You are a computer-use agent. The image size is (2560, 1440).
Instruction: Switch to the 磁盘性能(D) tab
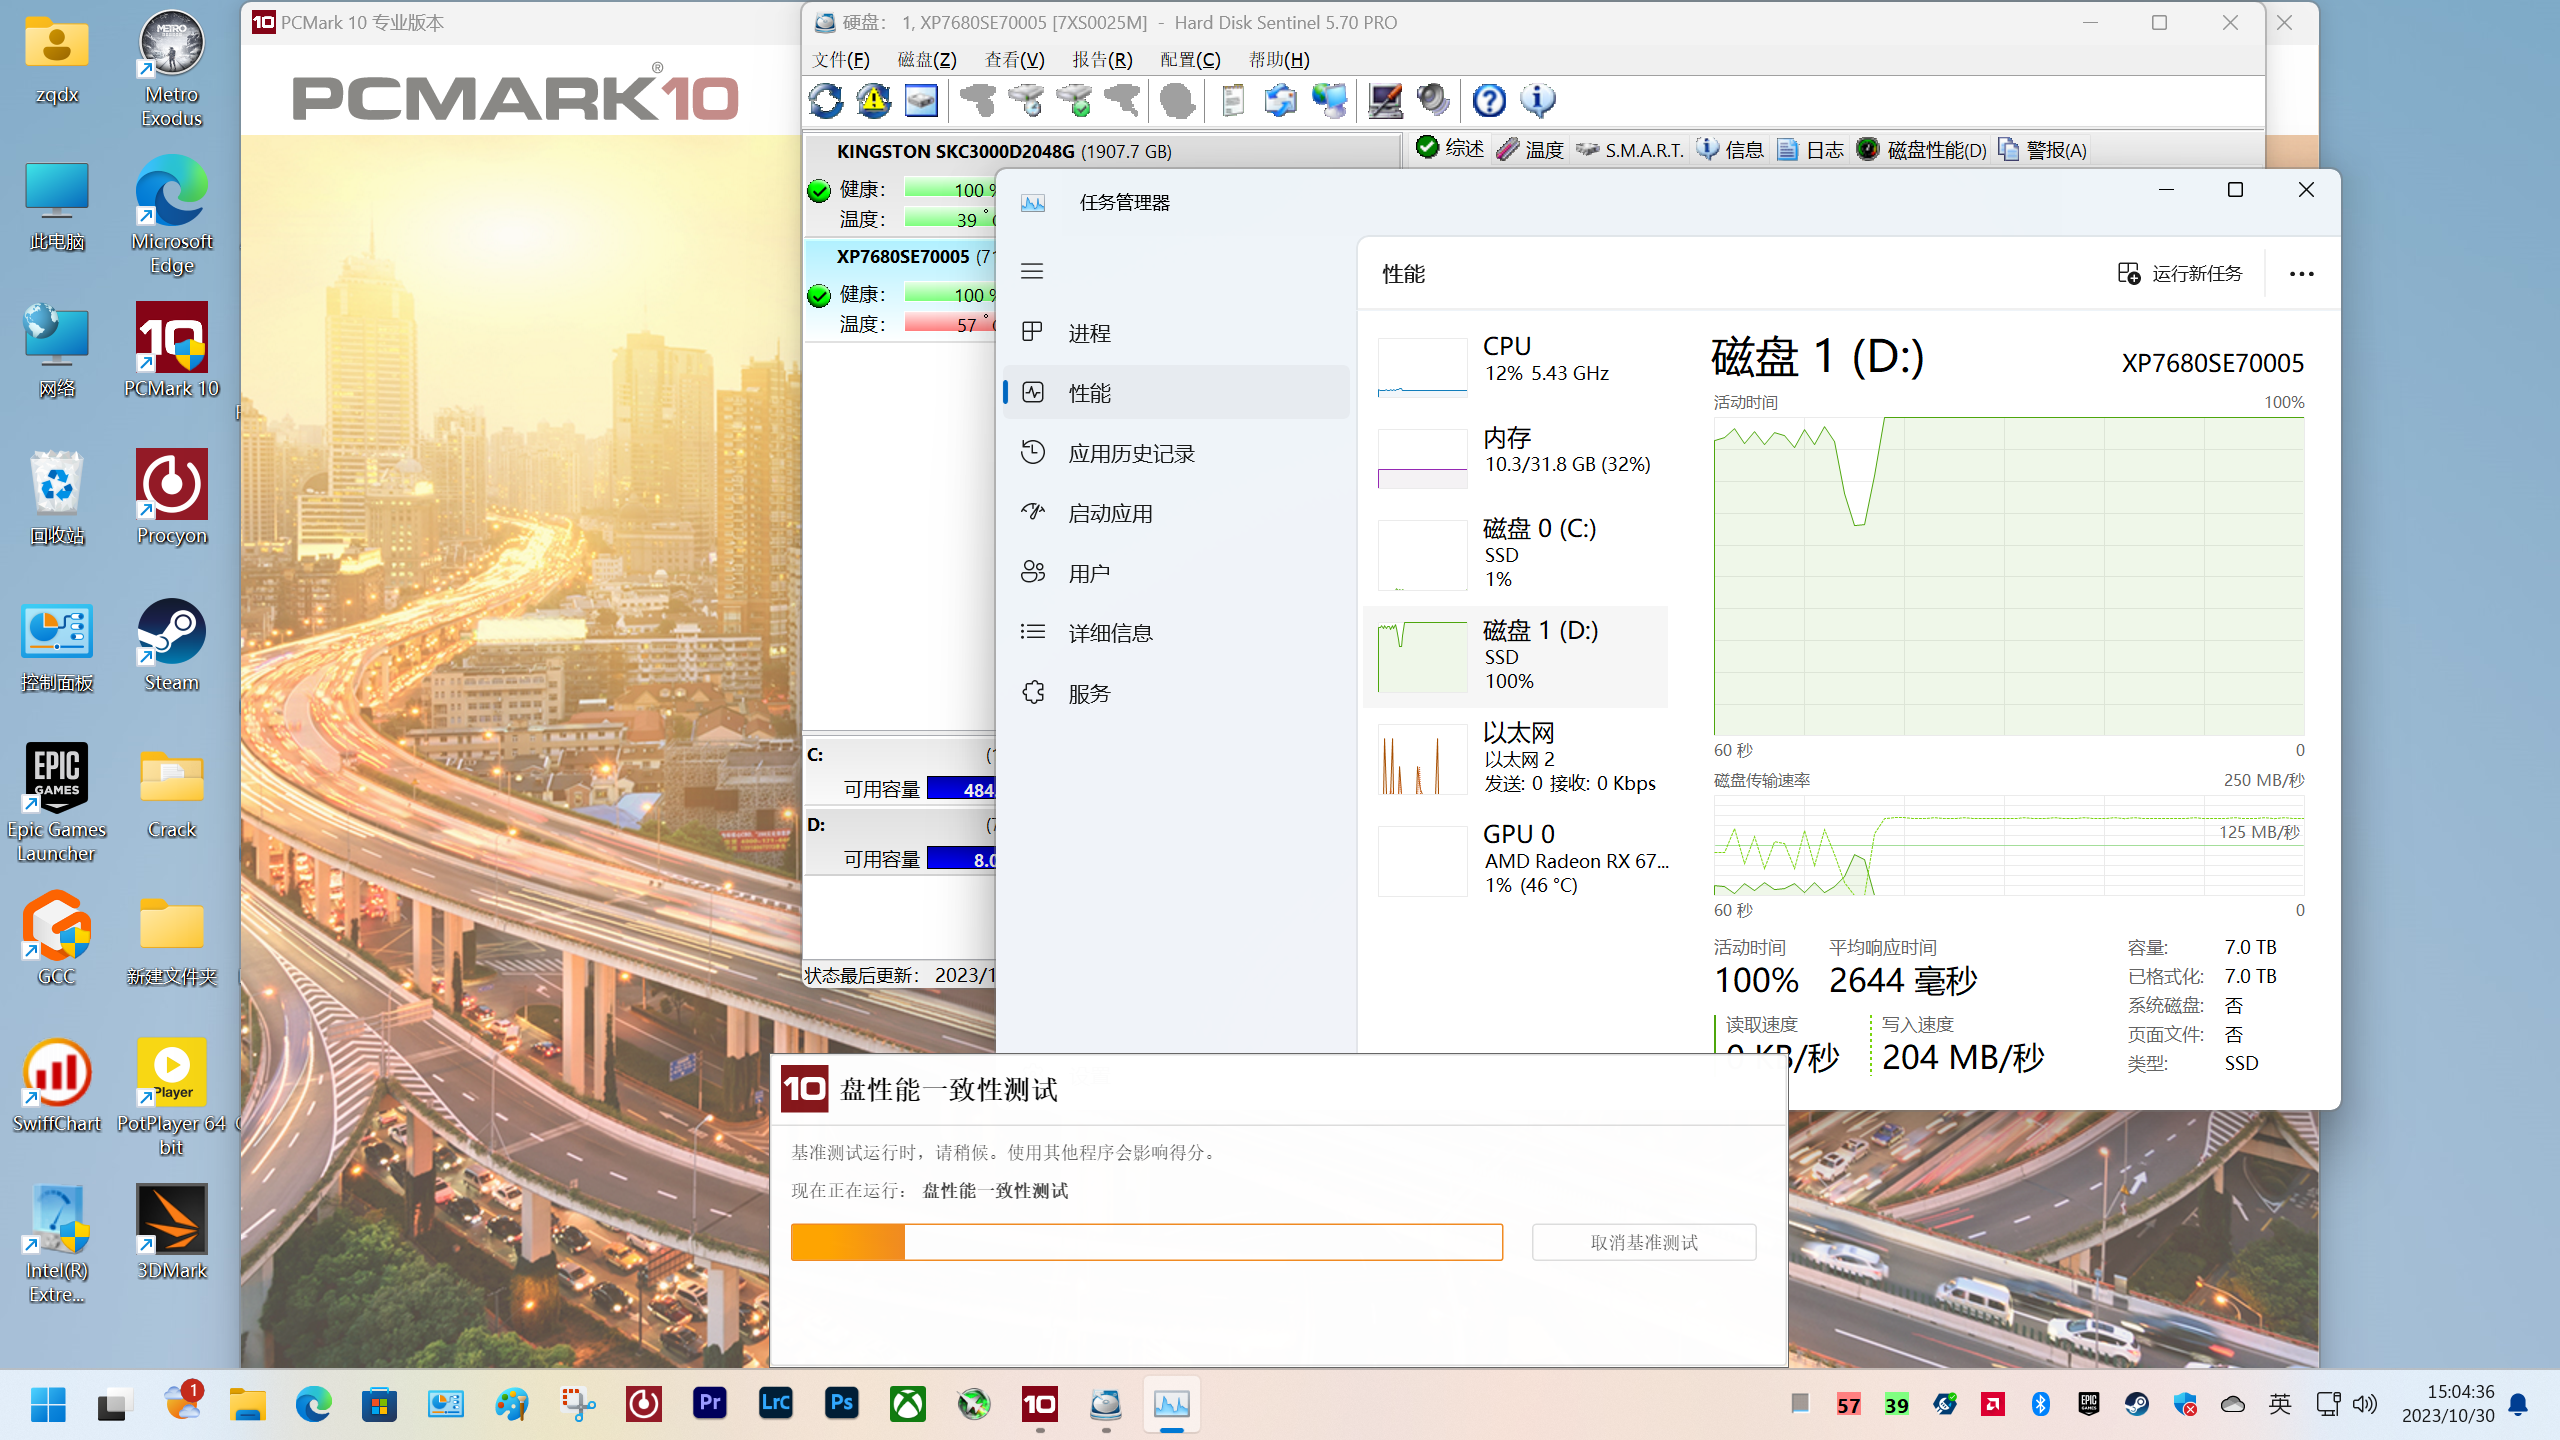[x=1922, y=150]
